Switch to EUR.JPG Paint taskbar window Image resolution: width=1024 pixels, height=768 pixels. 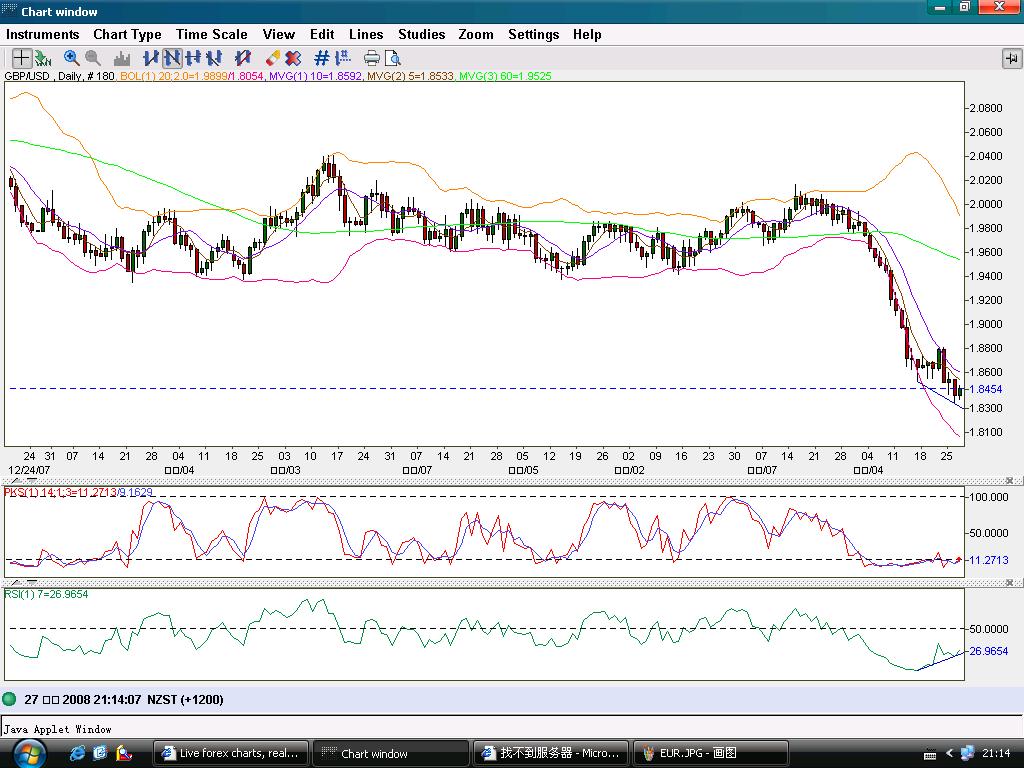click(711, 754)
